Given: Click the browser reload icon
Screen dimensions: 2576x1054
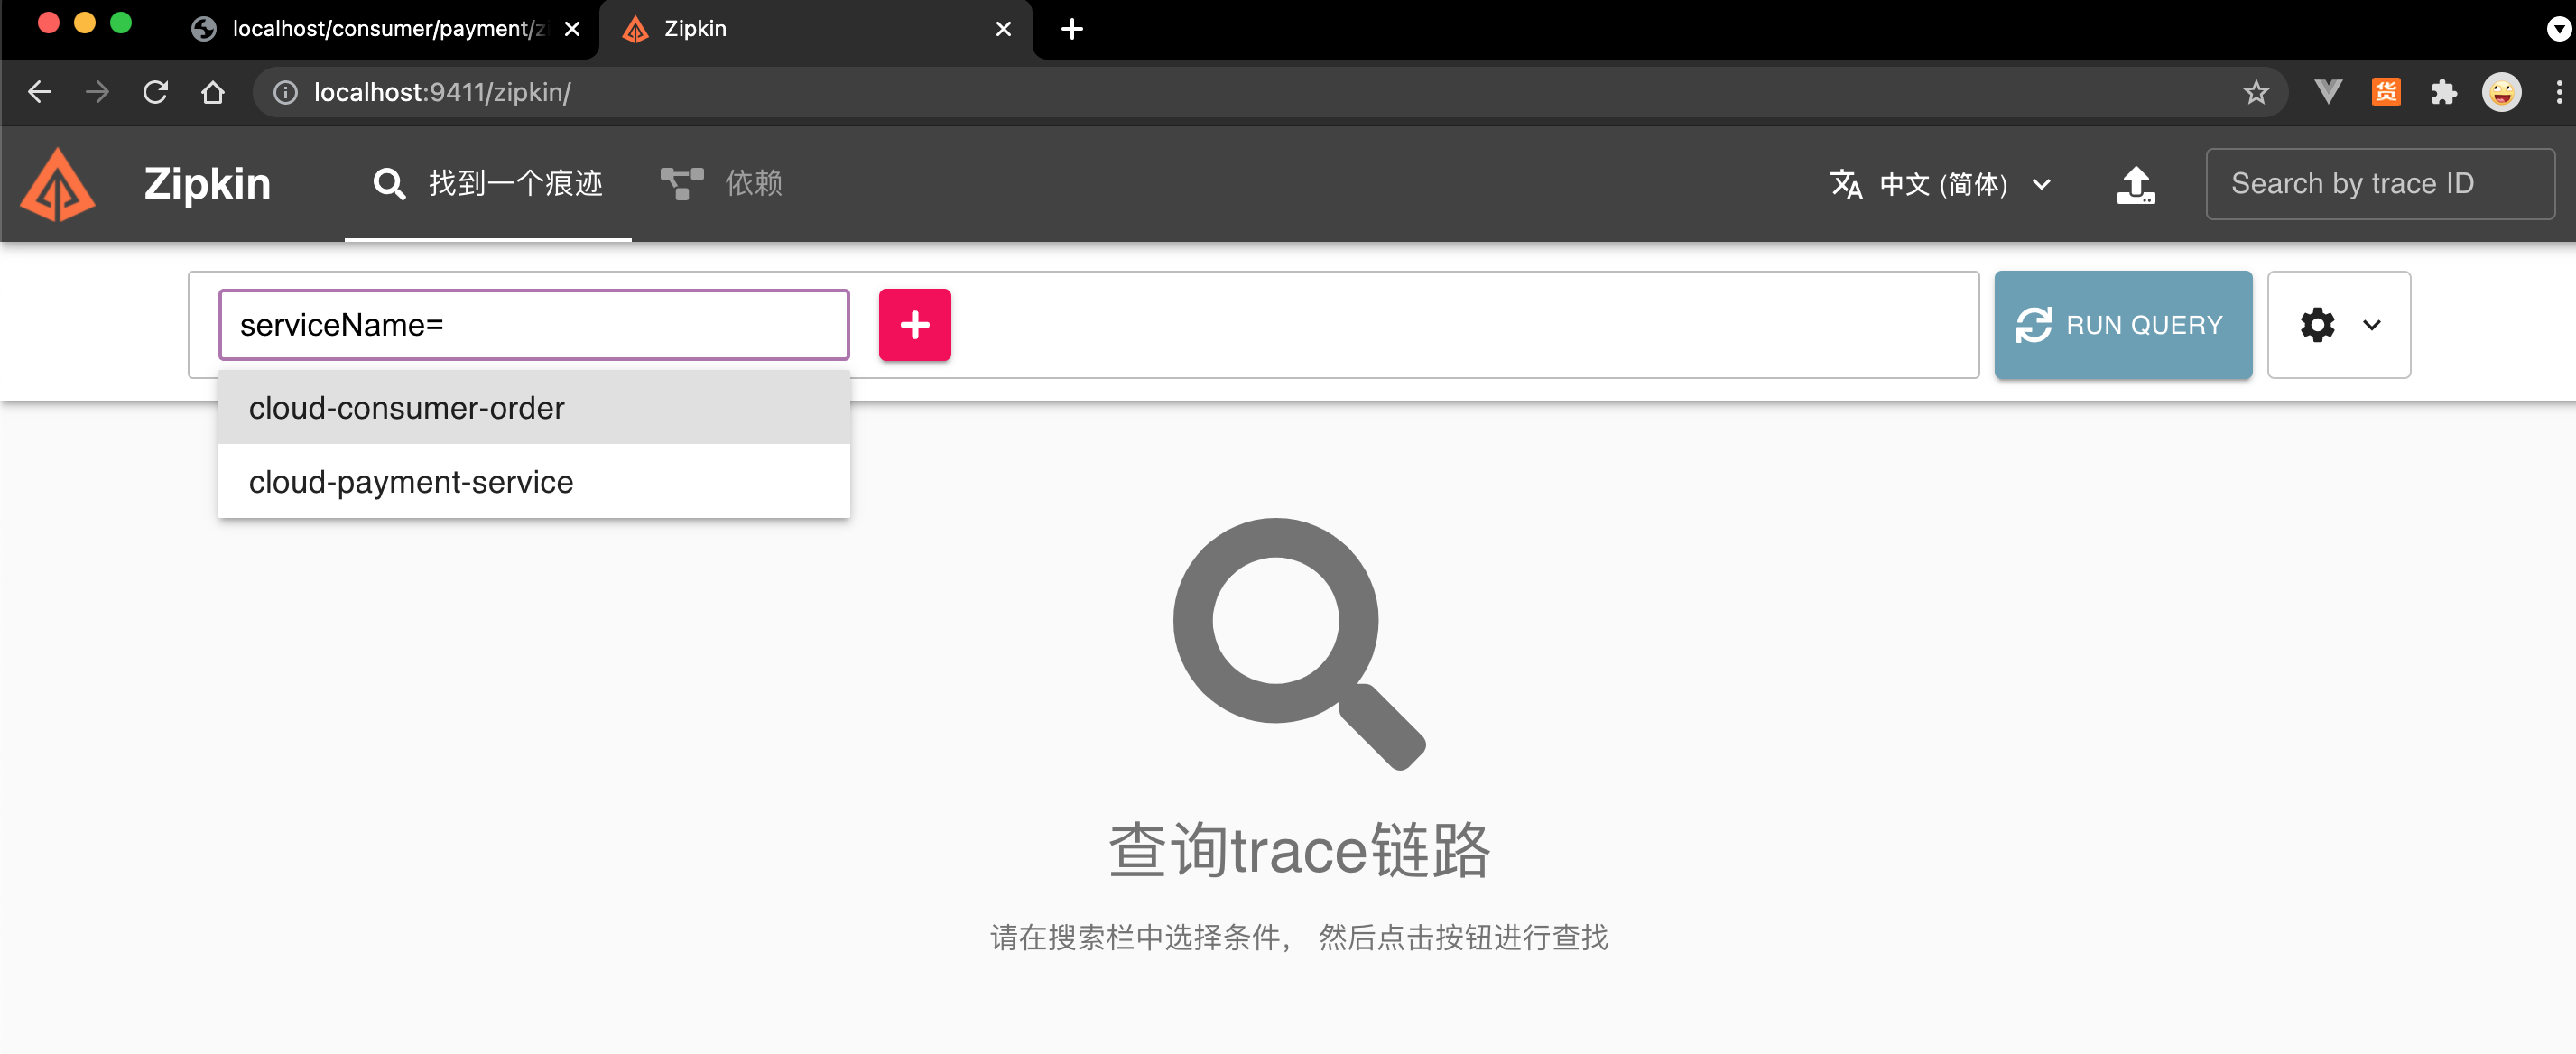Looking at the screenshot, I should (155, 93).
